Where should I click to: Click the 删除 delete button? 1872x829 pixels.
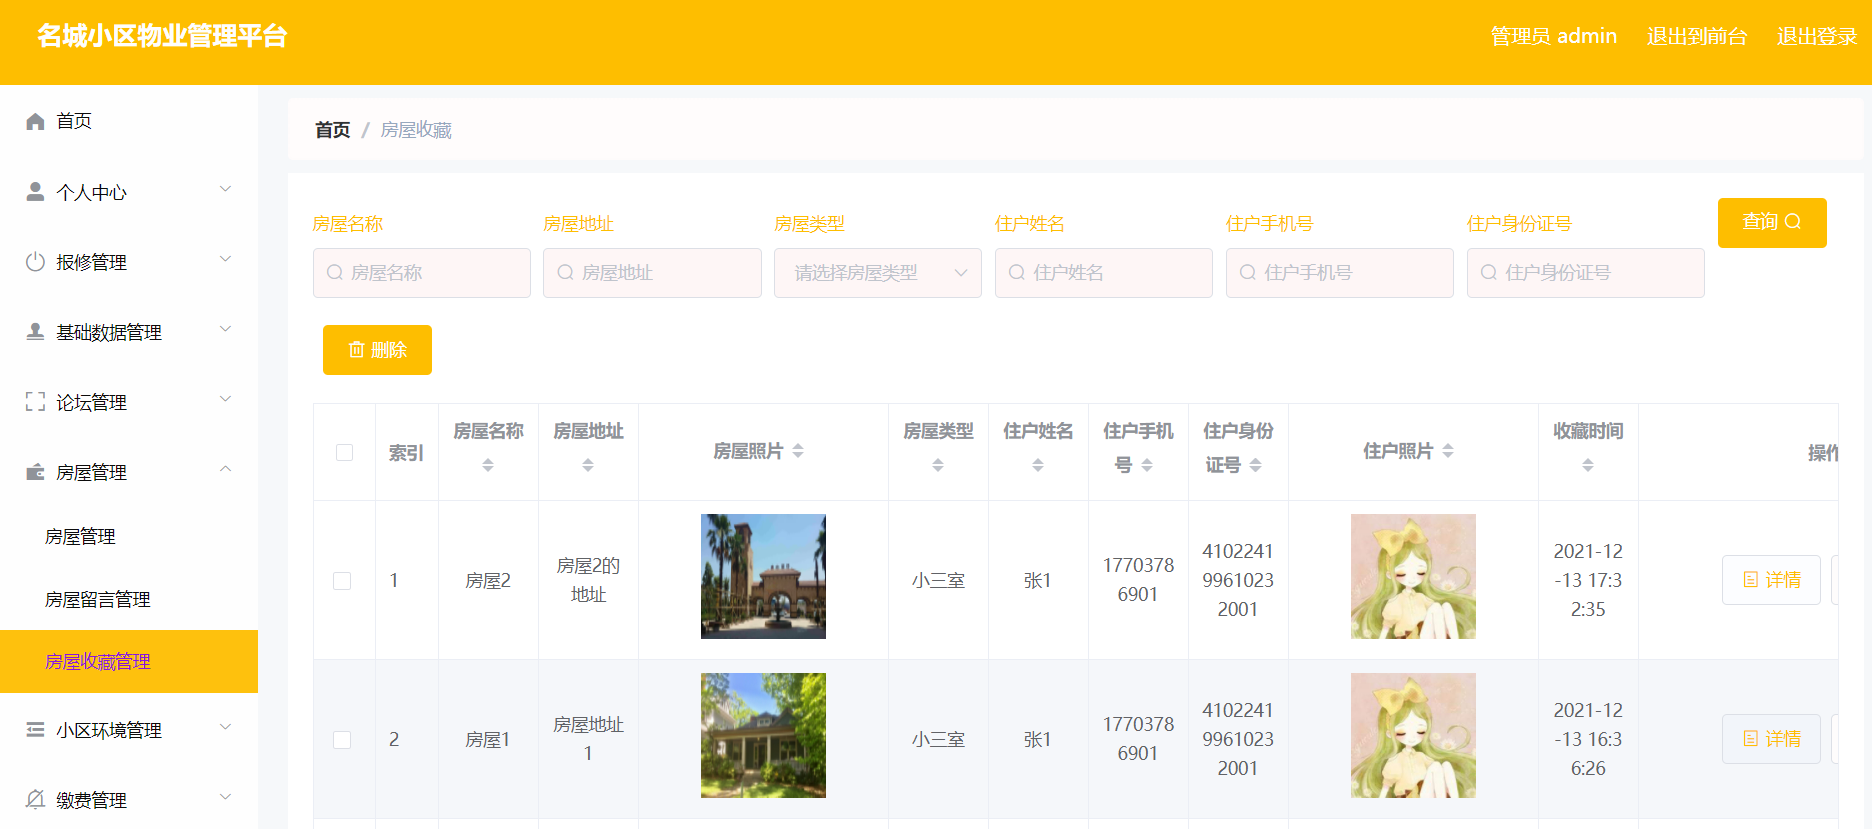coord(377,350)
